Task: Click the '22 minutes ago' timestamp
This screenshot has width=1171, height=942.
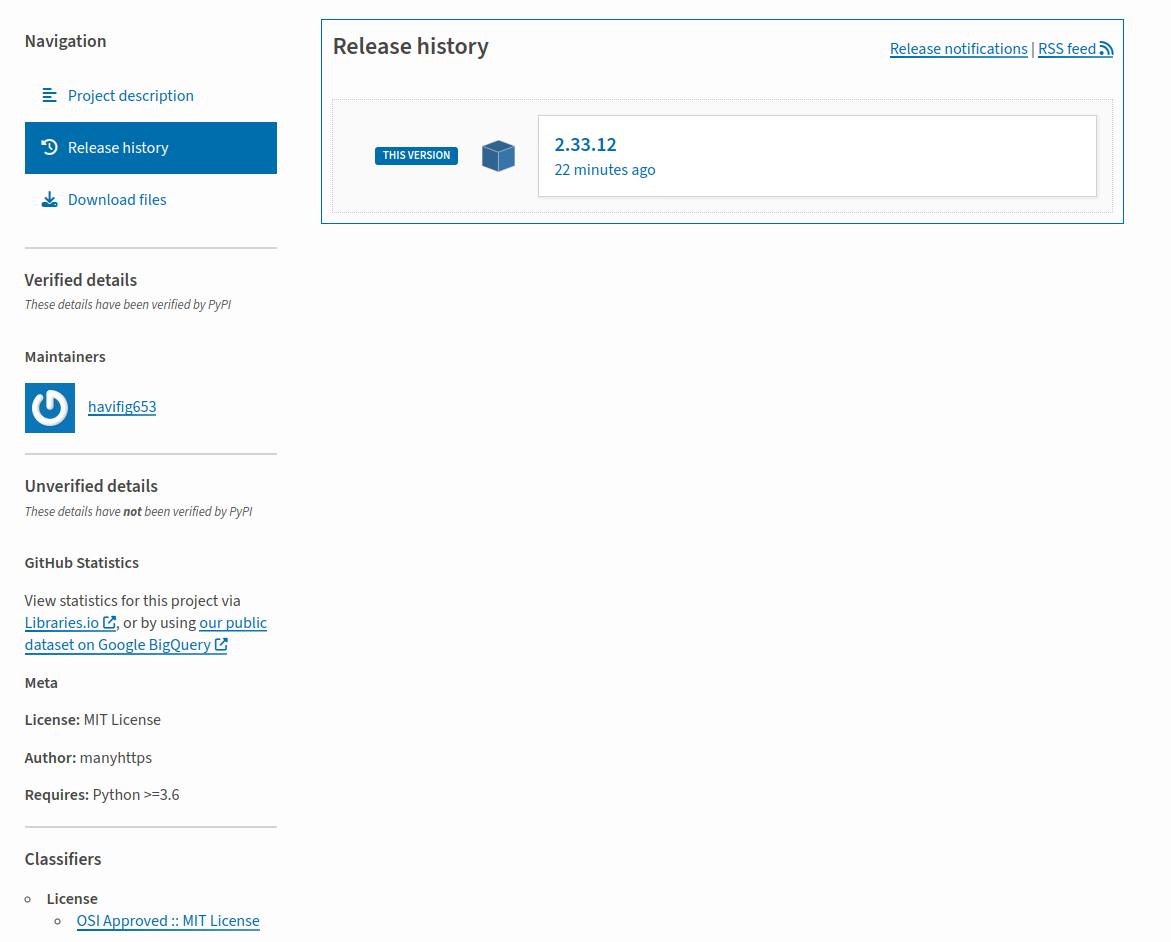Action: point(604,170)
